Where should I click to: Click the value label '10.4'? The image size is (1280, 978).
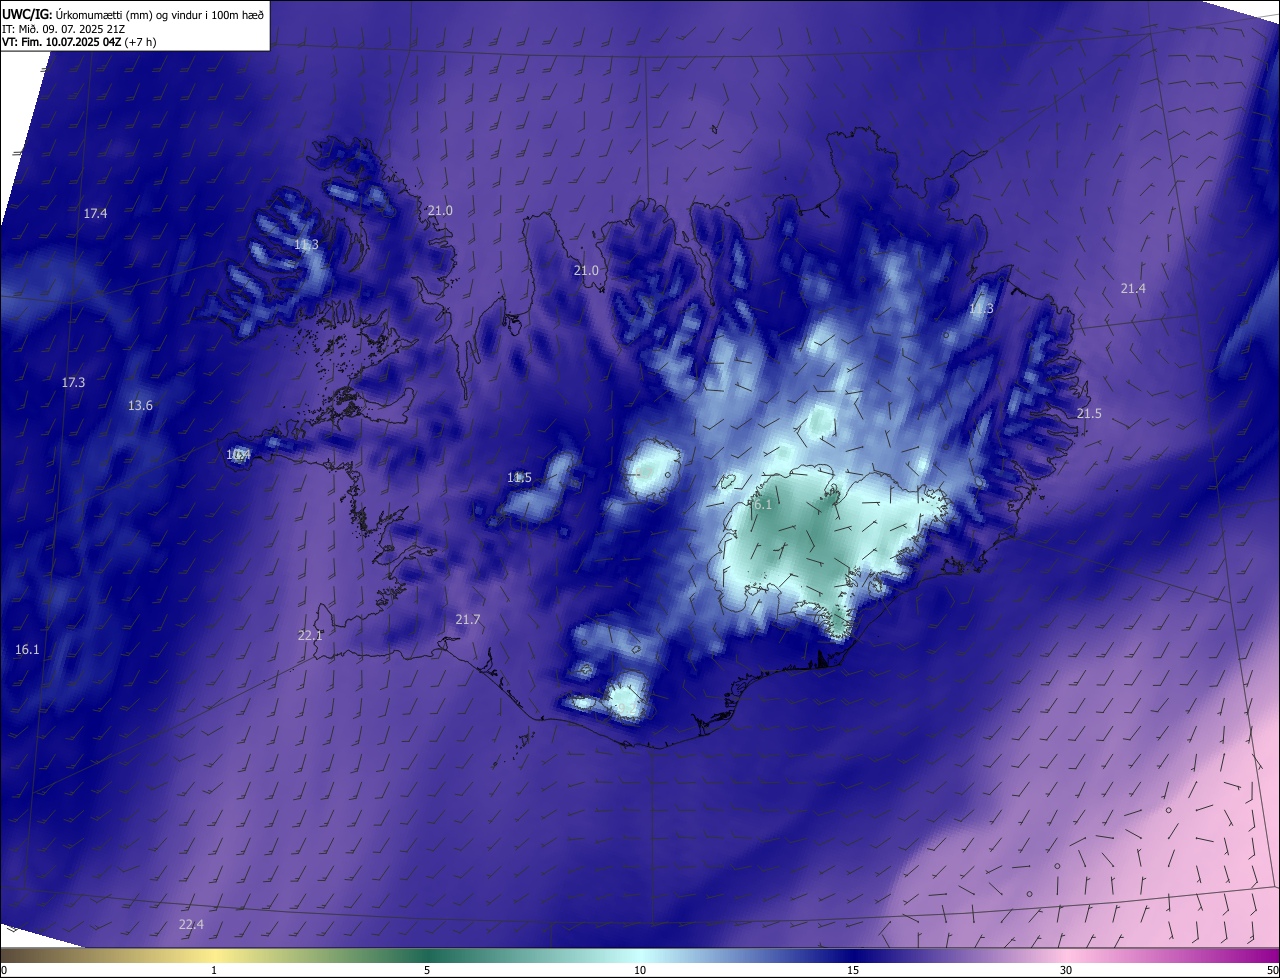pos(238,454)
